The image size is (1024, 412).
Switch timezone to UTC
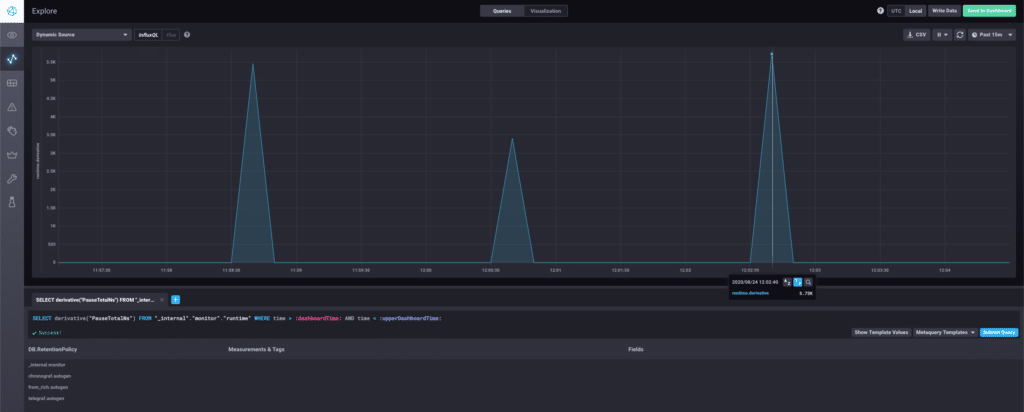(895, 10)
